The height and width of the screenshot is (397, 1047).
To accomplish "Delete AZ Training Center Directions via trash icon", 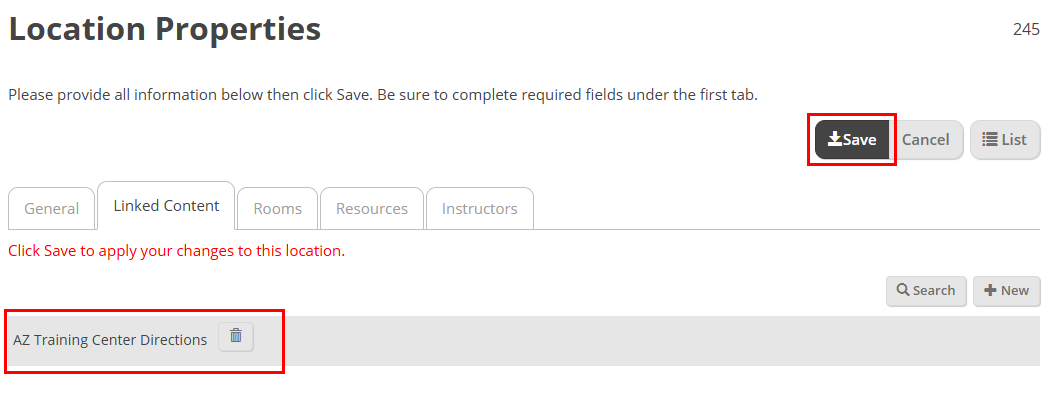I will tap(236, 336).
